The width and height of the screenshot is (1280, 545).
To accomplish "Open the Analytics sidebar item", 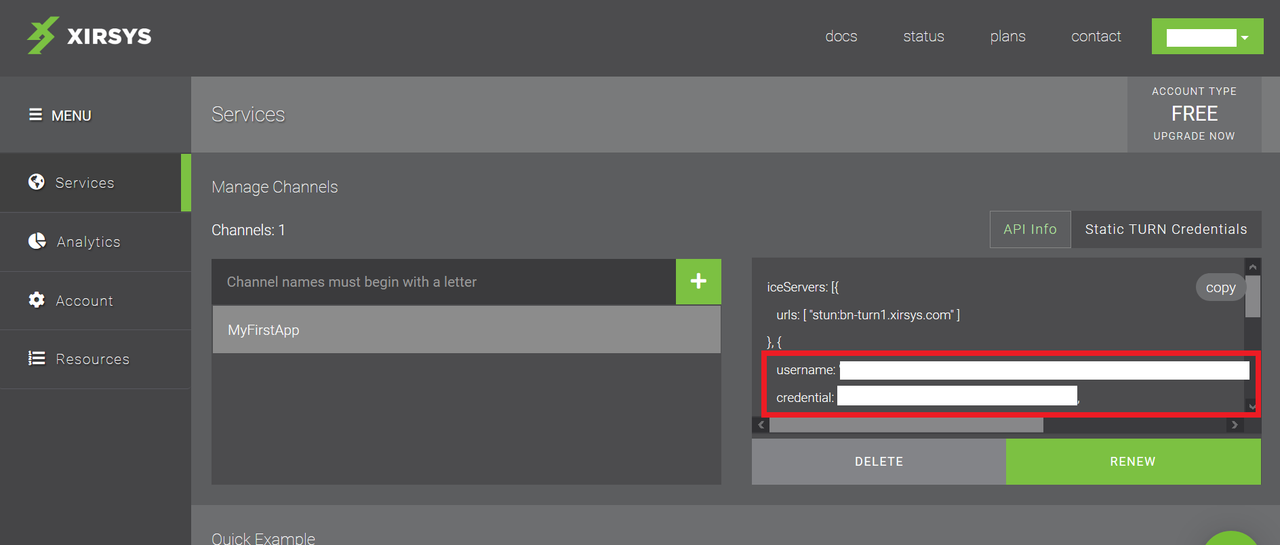I will [95, 242].
